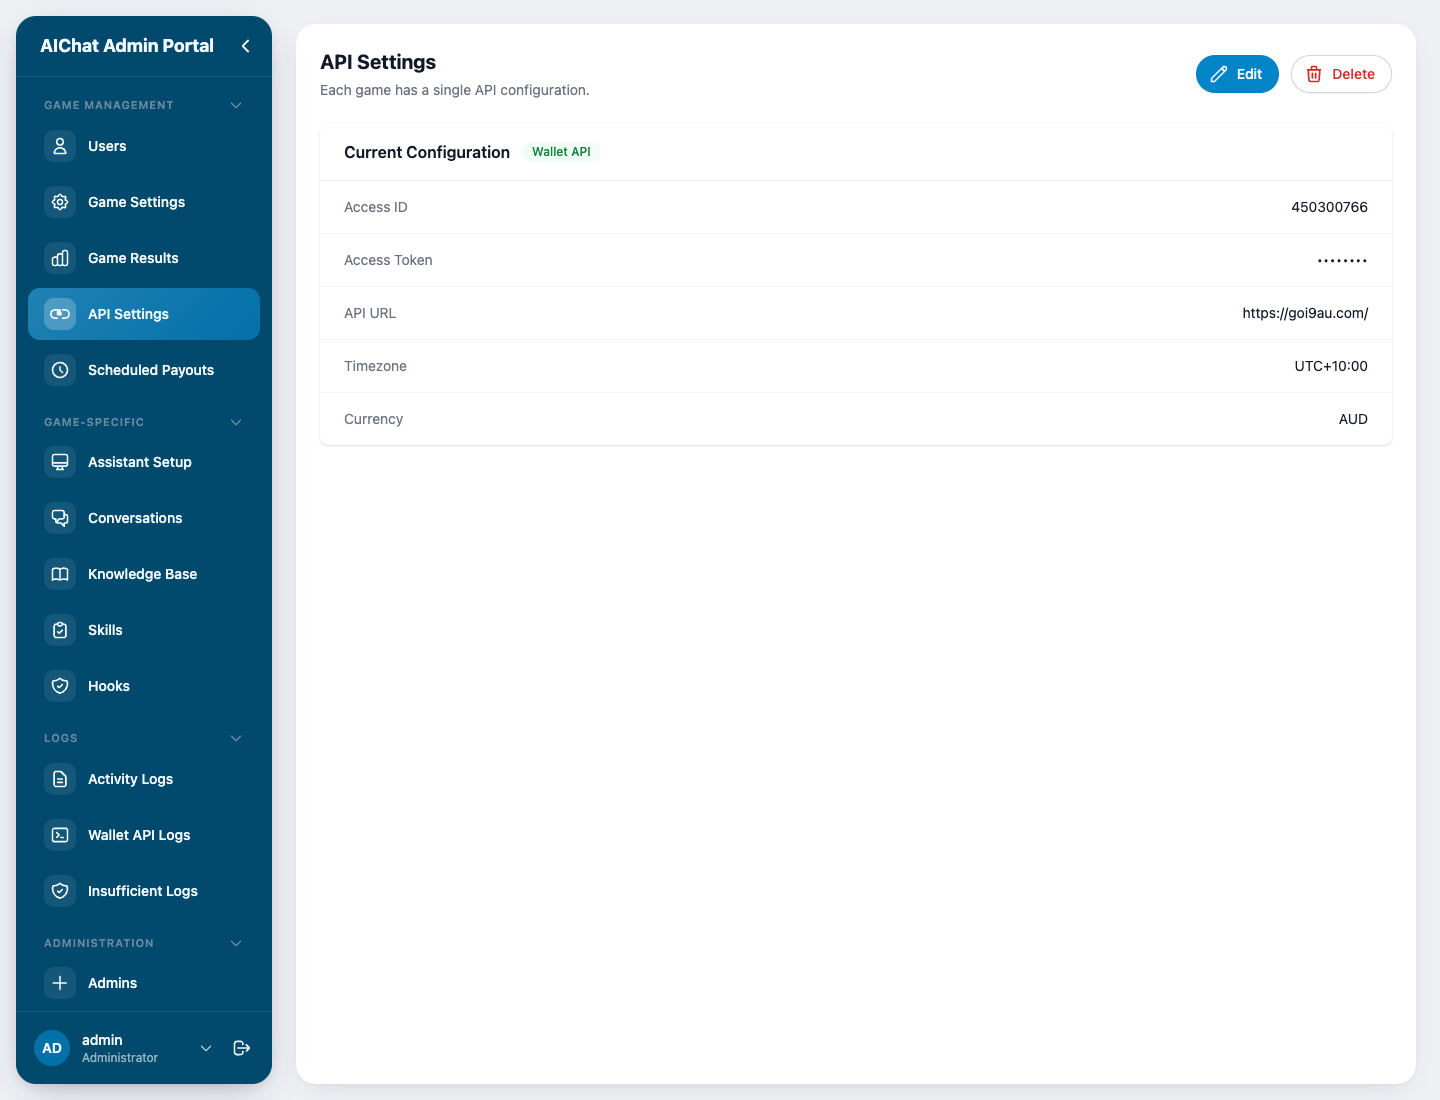Open the Skills sidebar entry
Image resolution: width=1440 pixels, height=1100 pixels.
(144, 630)
